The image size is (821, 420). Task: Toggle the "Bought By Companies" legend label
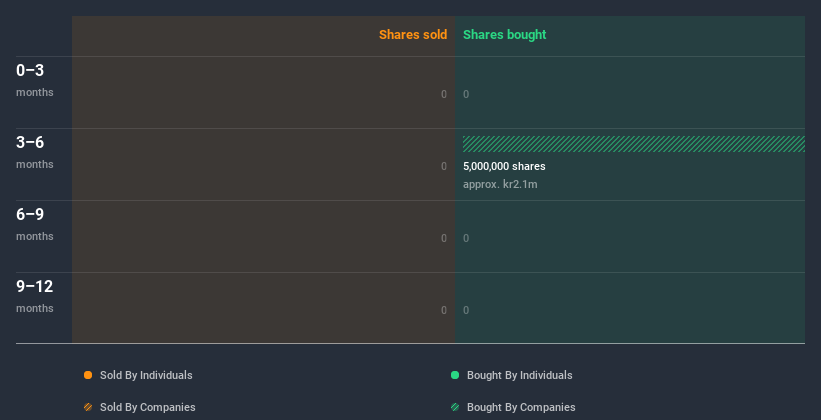click(521, 407)
